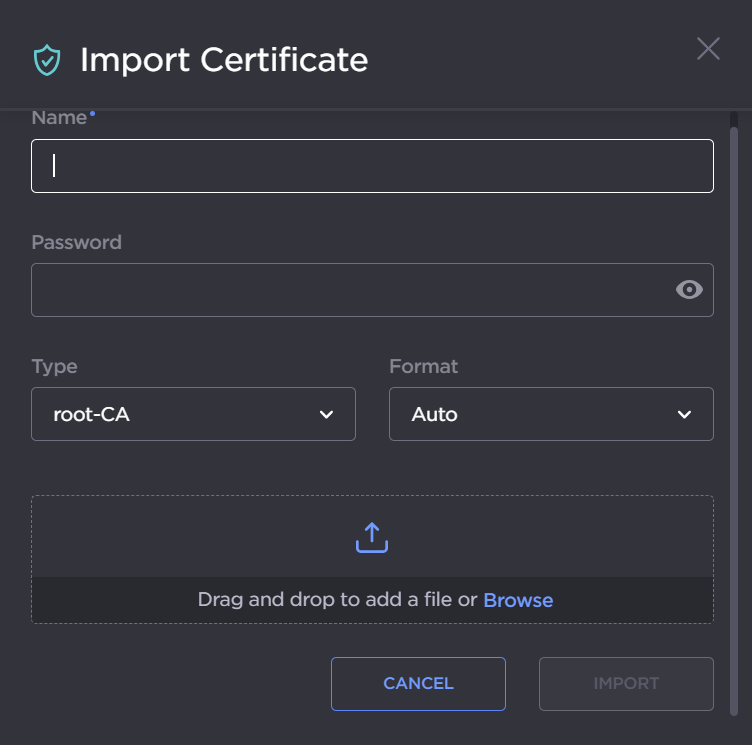Open the file picker via Browse link
752x745 pixels.
518,600
